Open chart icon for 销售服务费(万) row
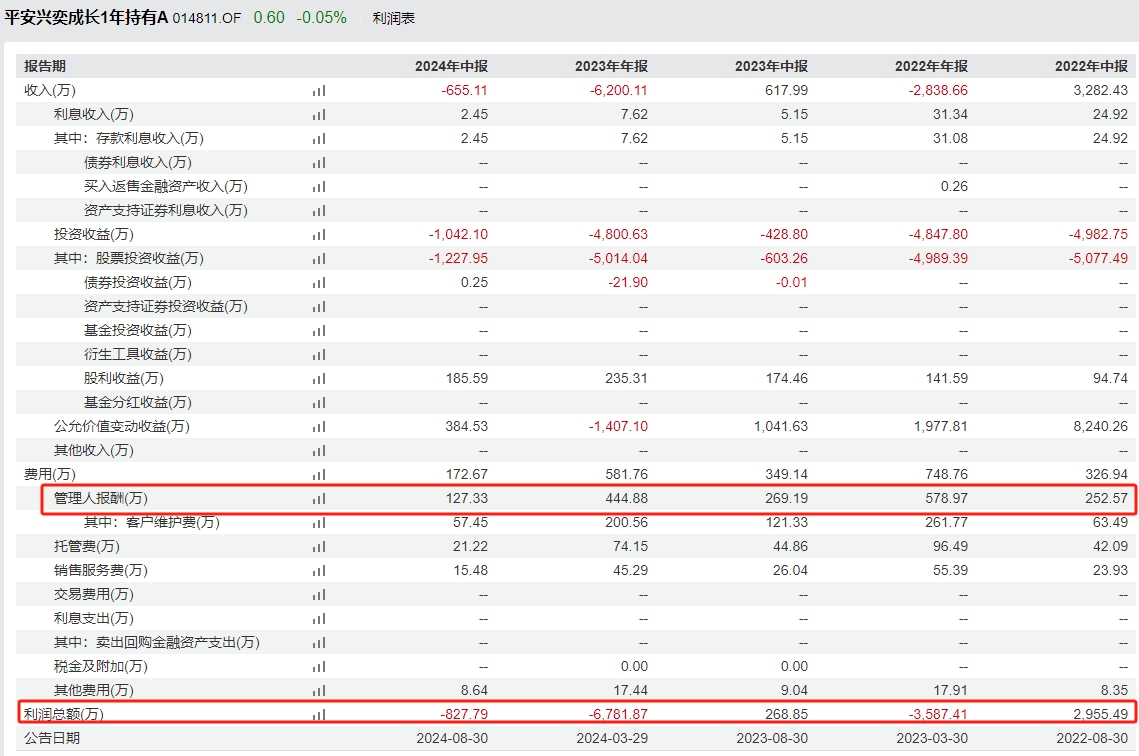1139x756 pixels. pyautogui.click(x=319, y=570)
